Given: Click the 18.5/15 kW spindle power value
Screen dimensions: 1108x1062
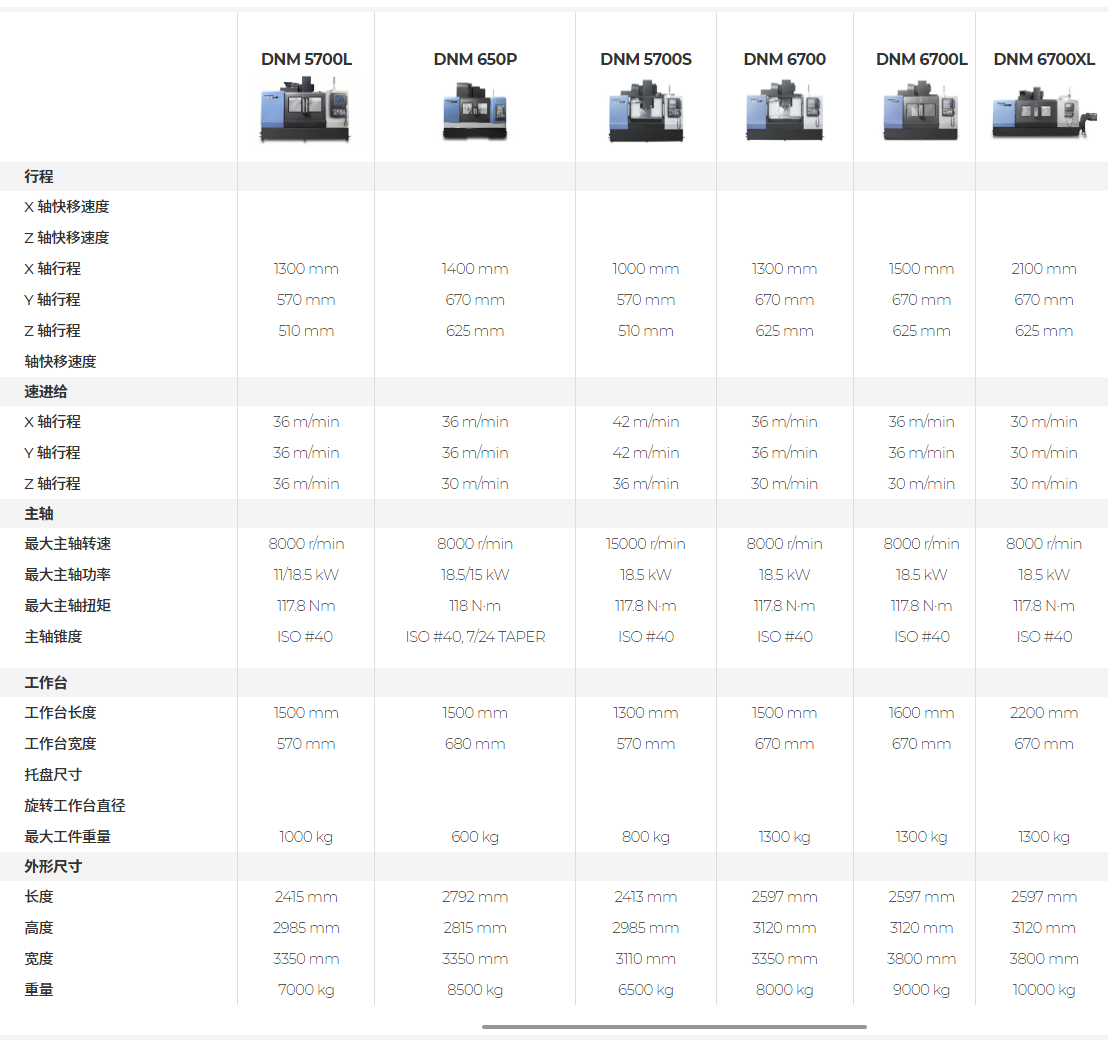Looking at the screenshot, I should tap(475, 575).
